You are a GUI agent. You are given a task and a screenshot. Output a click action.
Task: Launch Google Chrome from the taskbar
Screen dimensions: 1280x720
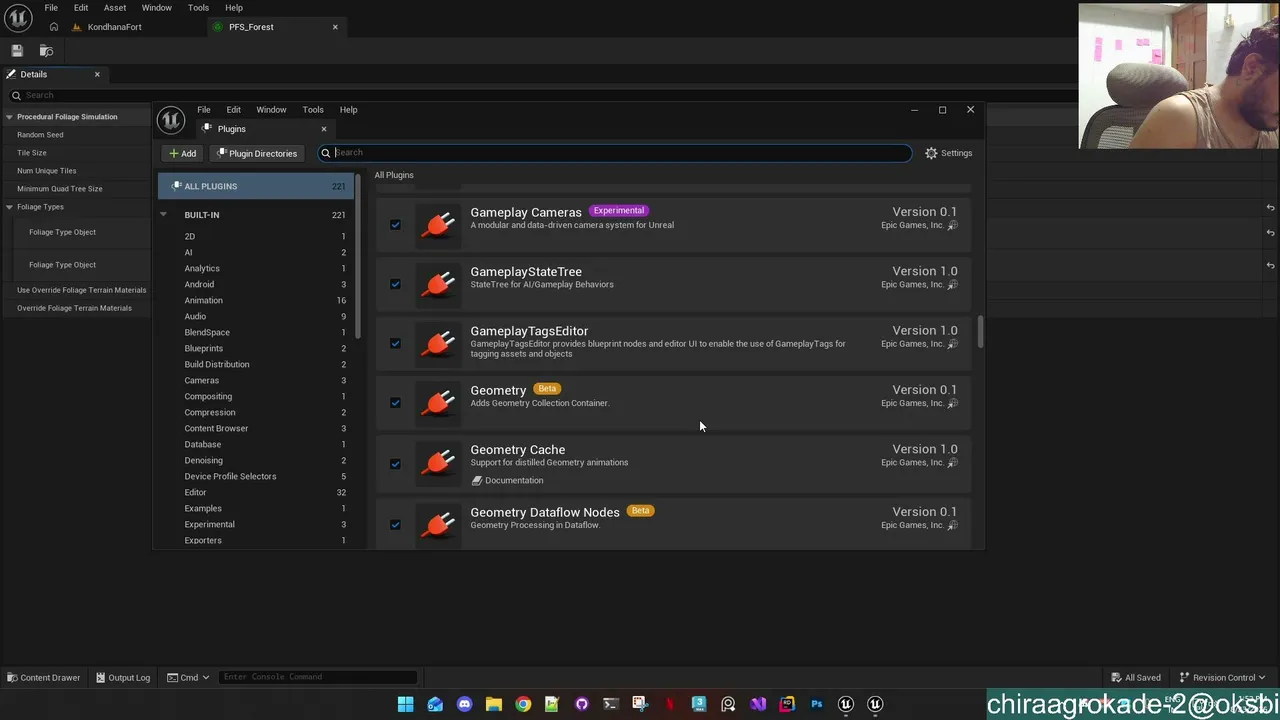click(523, 704)
